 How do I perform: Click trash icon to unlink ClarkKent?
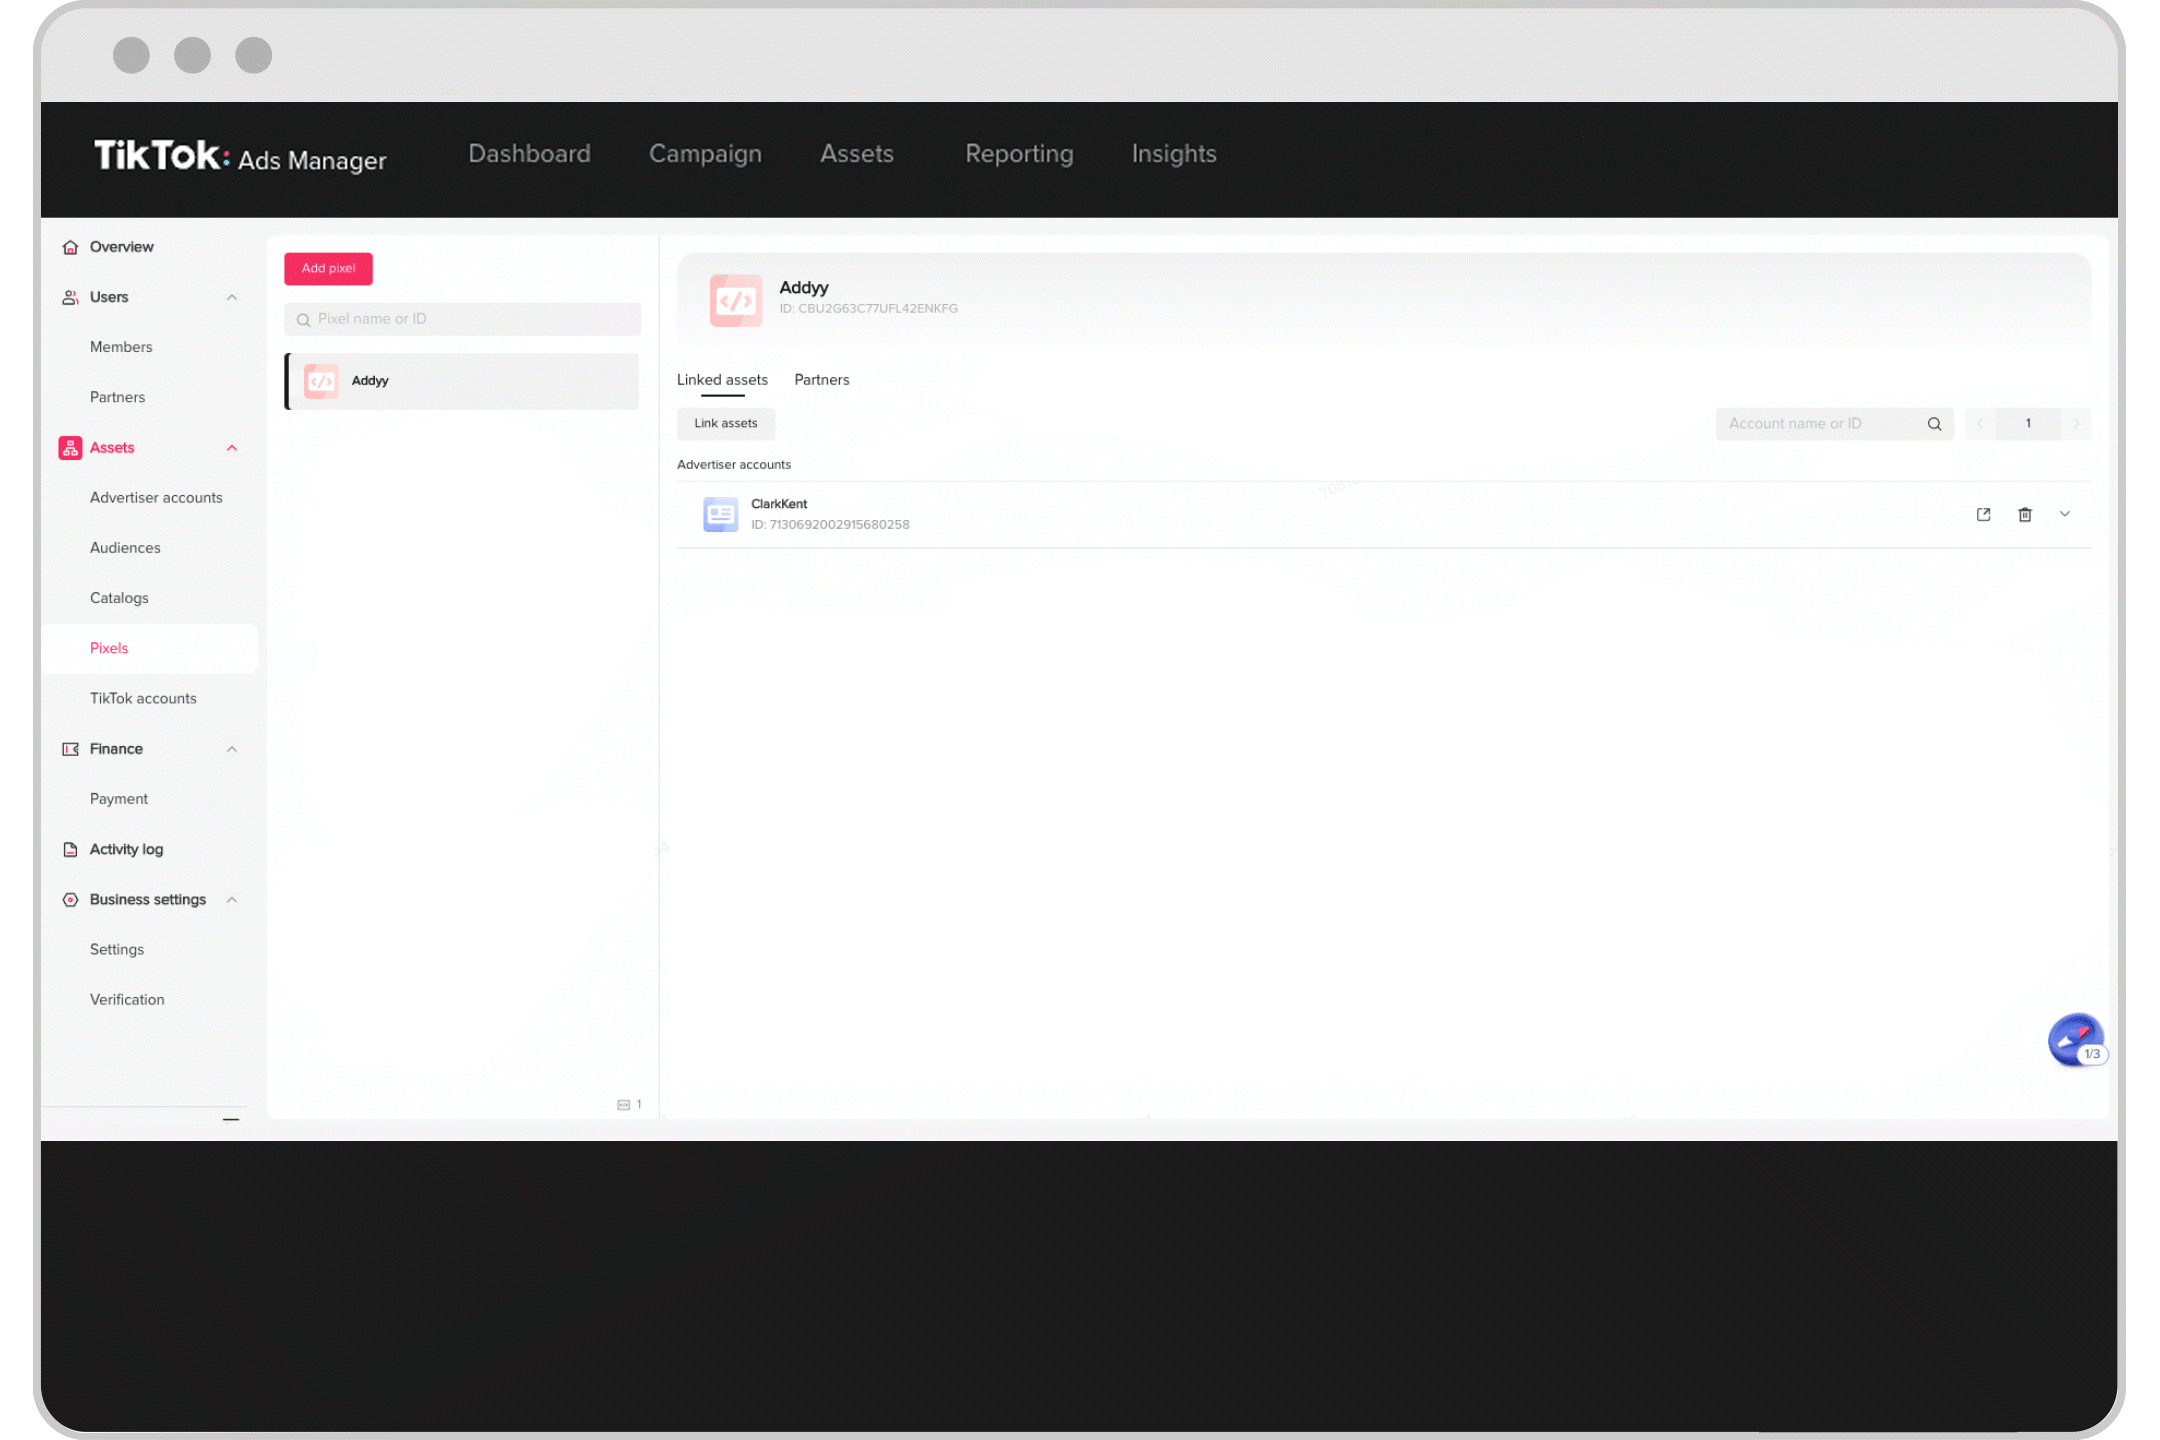[x=2024, y=514]
